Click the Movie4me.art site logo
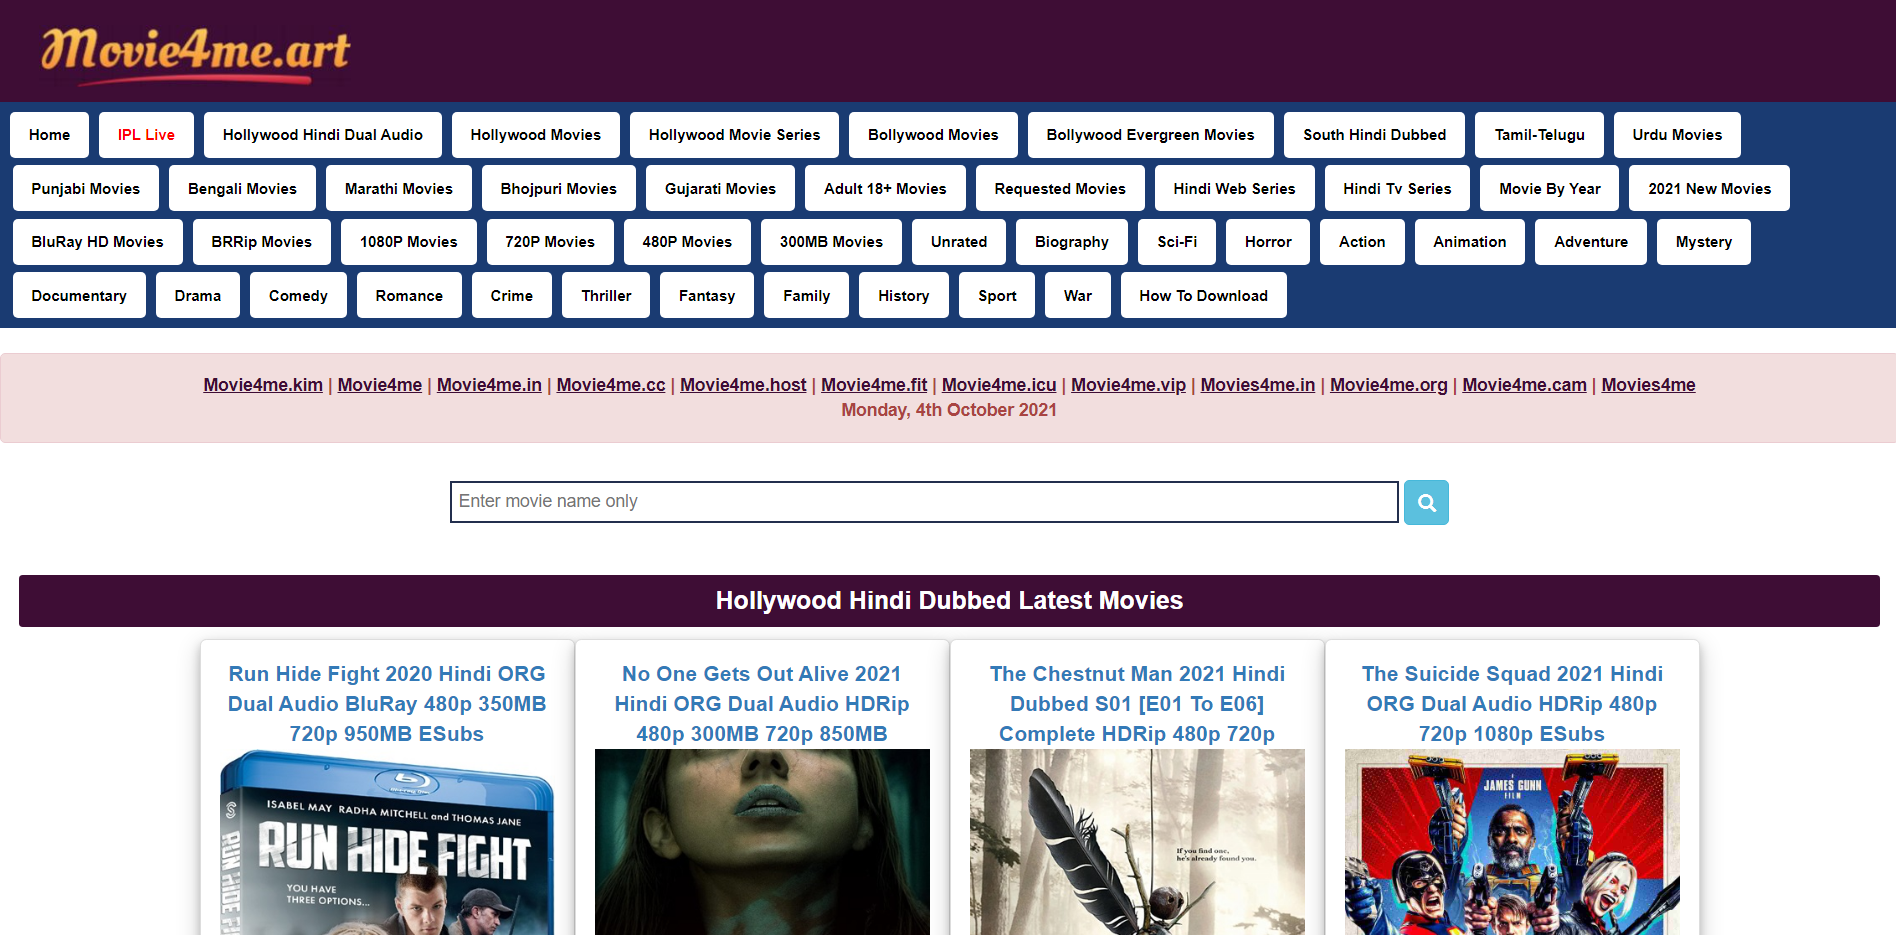The height and width of the screenshot is (935, 1896). click(x=196, y=52)
